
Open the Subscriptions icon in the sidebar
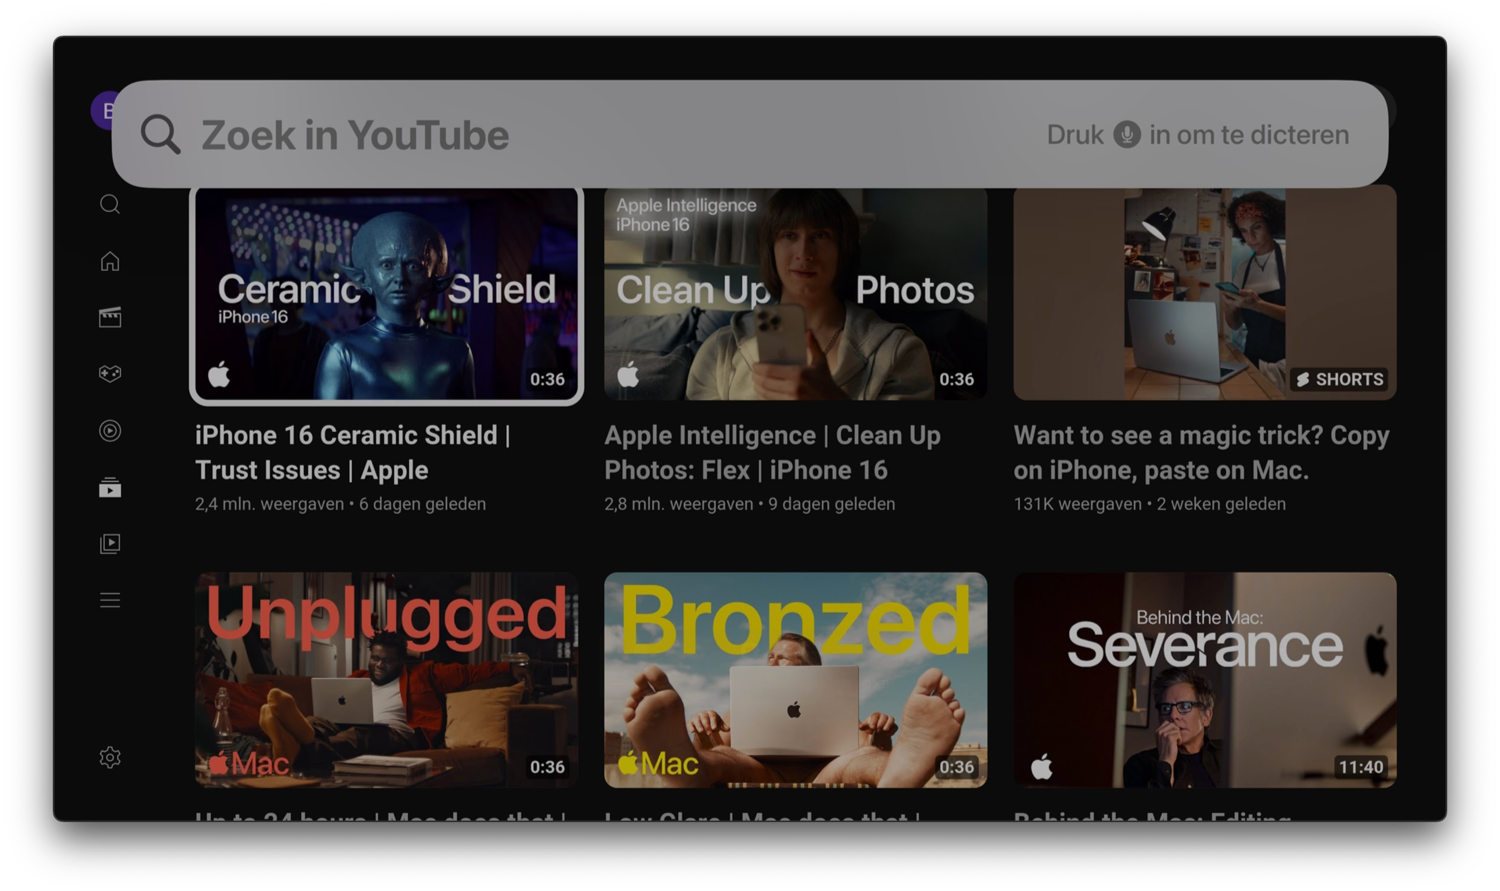click(x=110, y=487)
